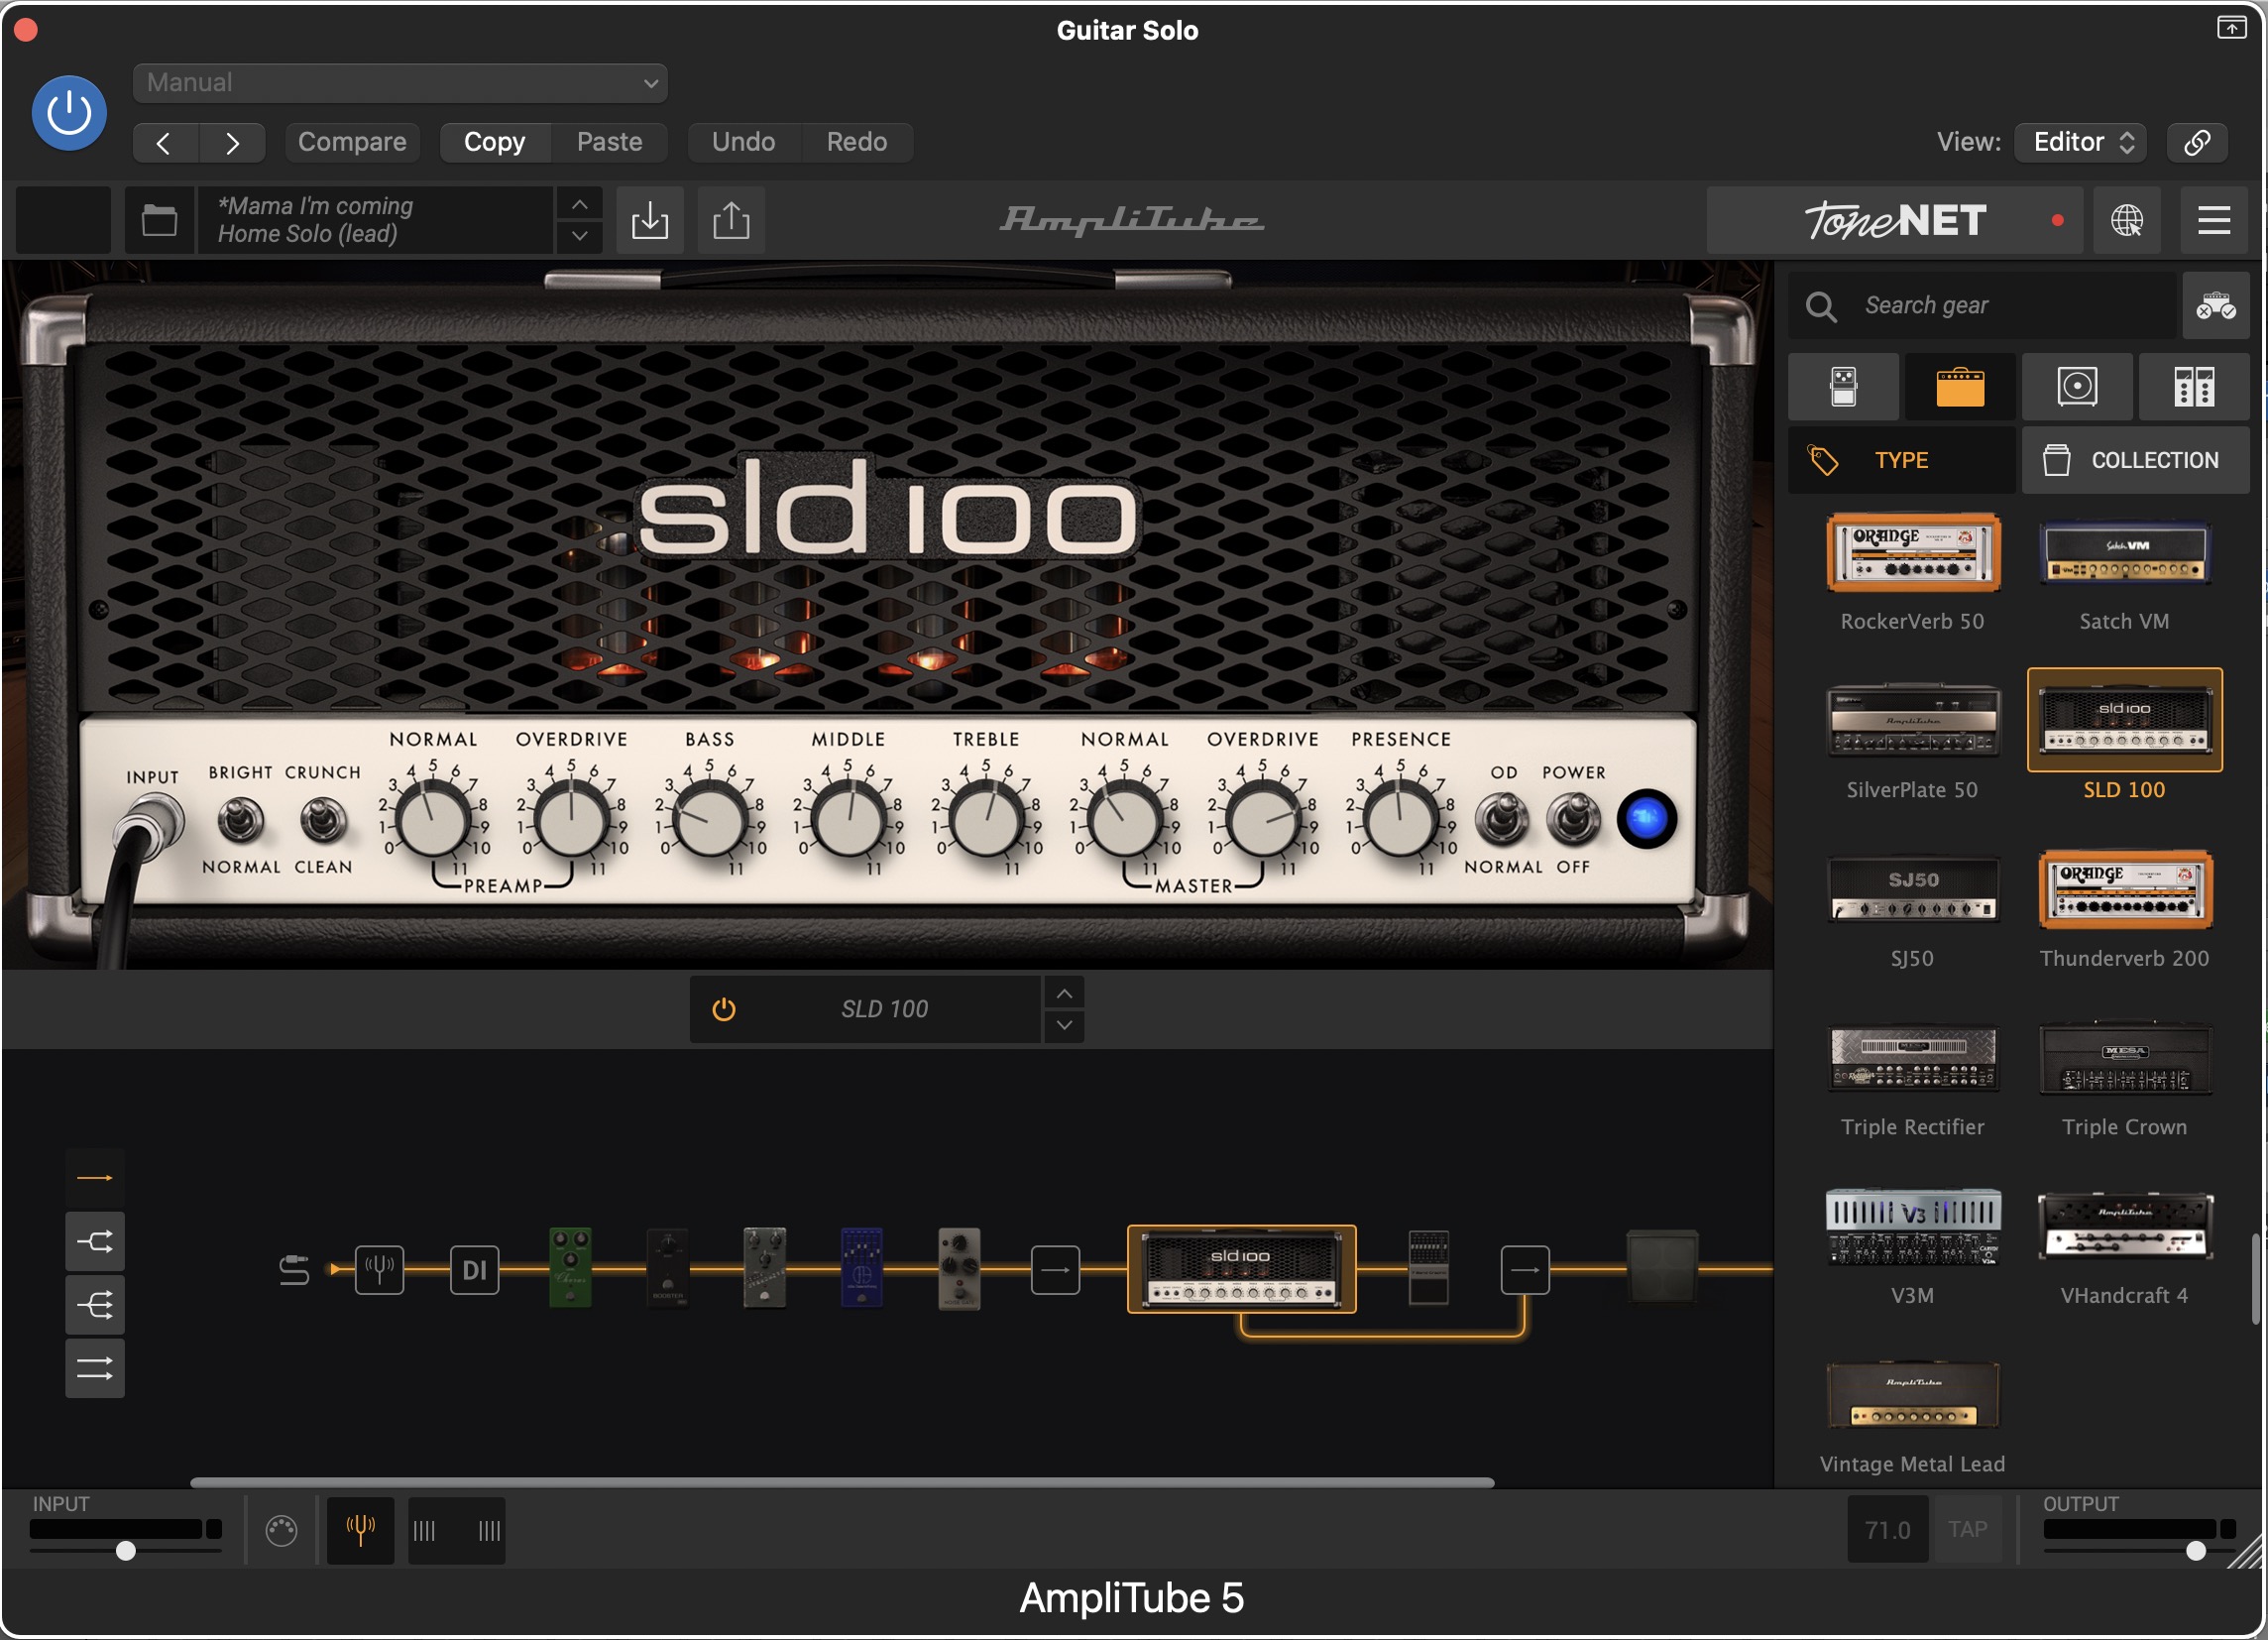Open the Manual preset dropdown
The height and width of the screenshot is (1640, 2268).
[x=400, y=83]
